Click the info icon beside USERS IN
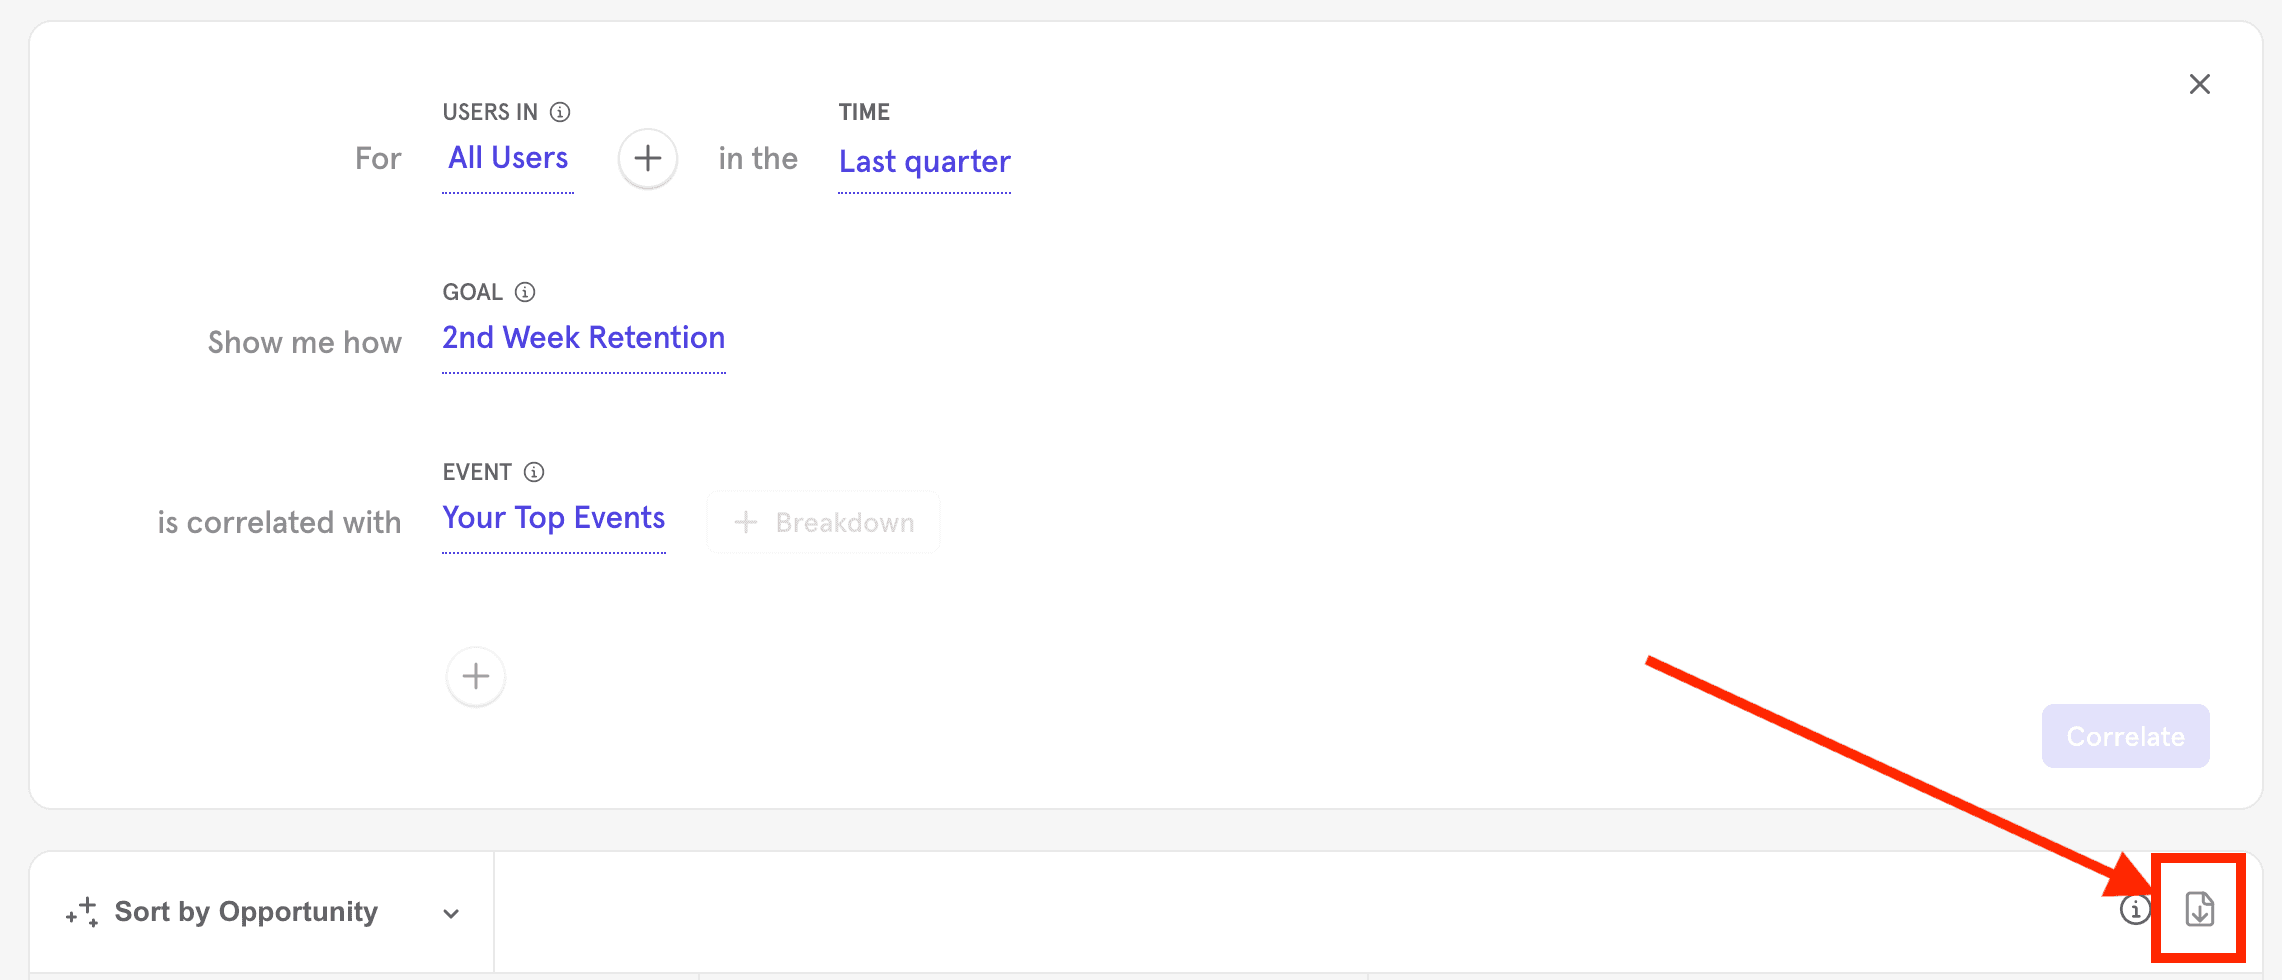The image size is (2282, 980). [560, 112]
